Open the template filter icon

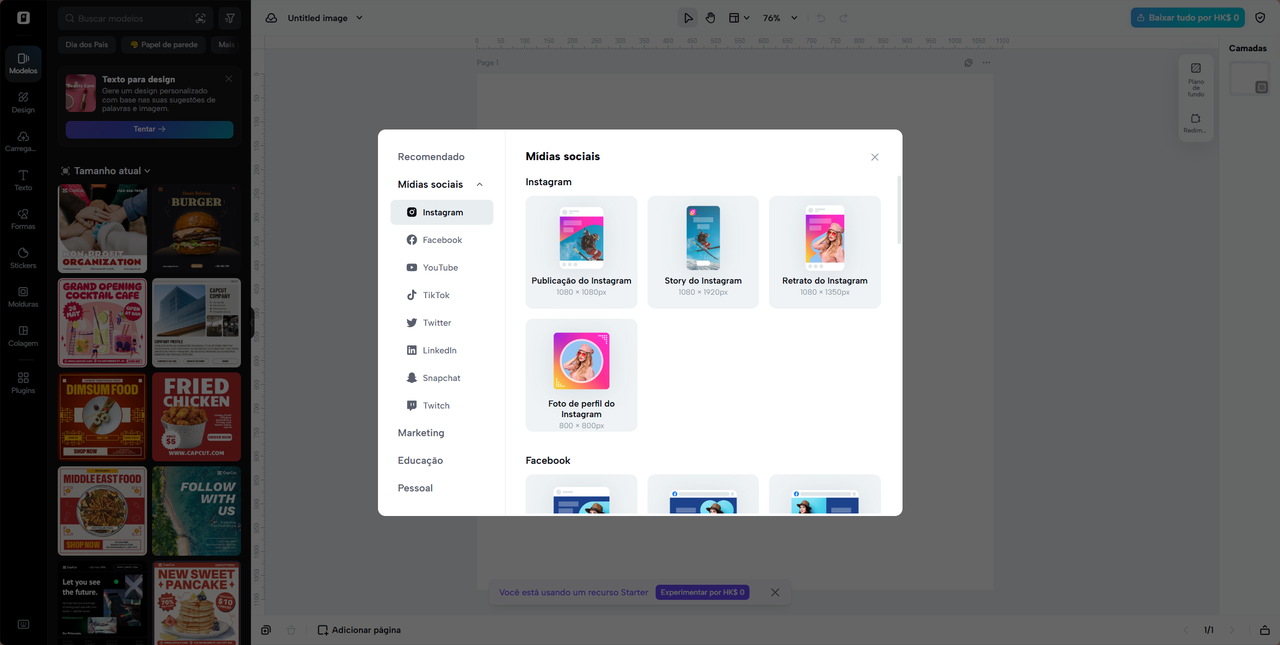click(230, 18)
